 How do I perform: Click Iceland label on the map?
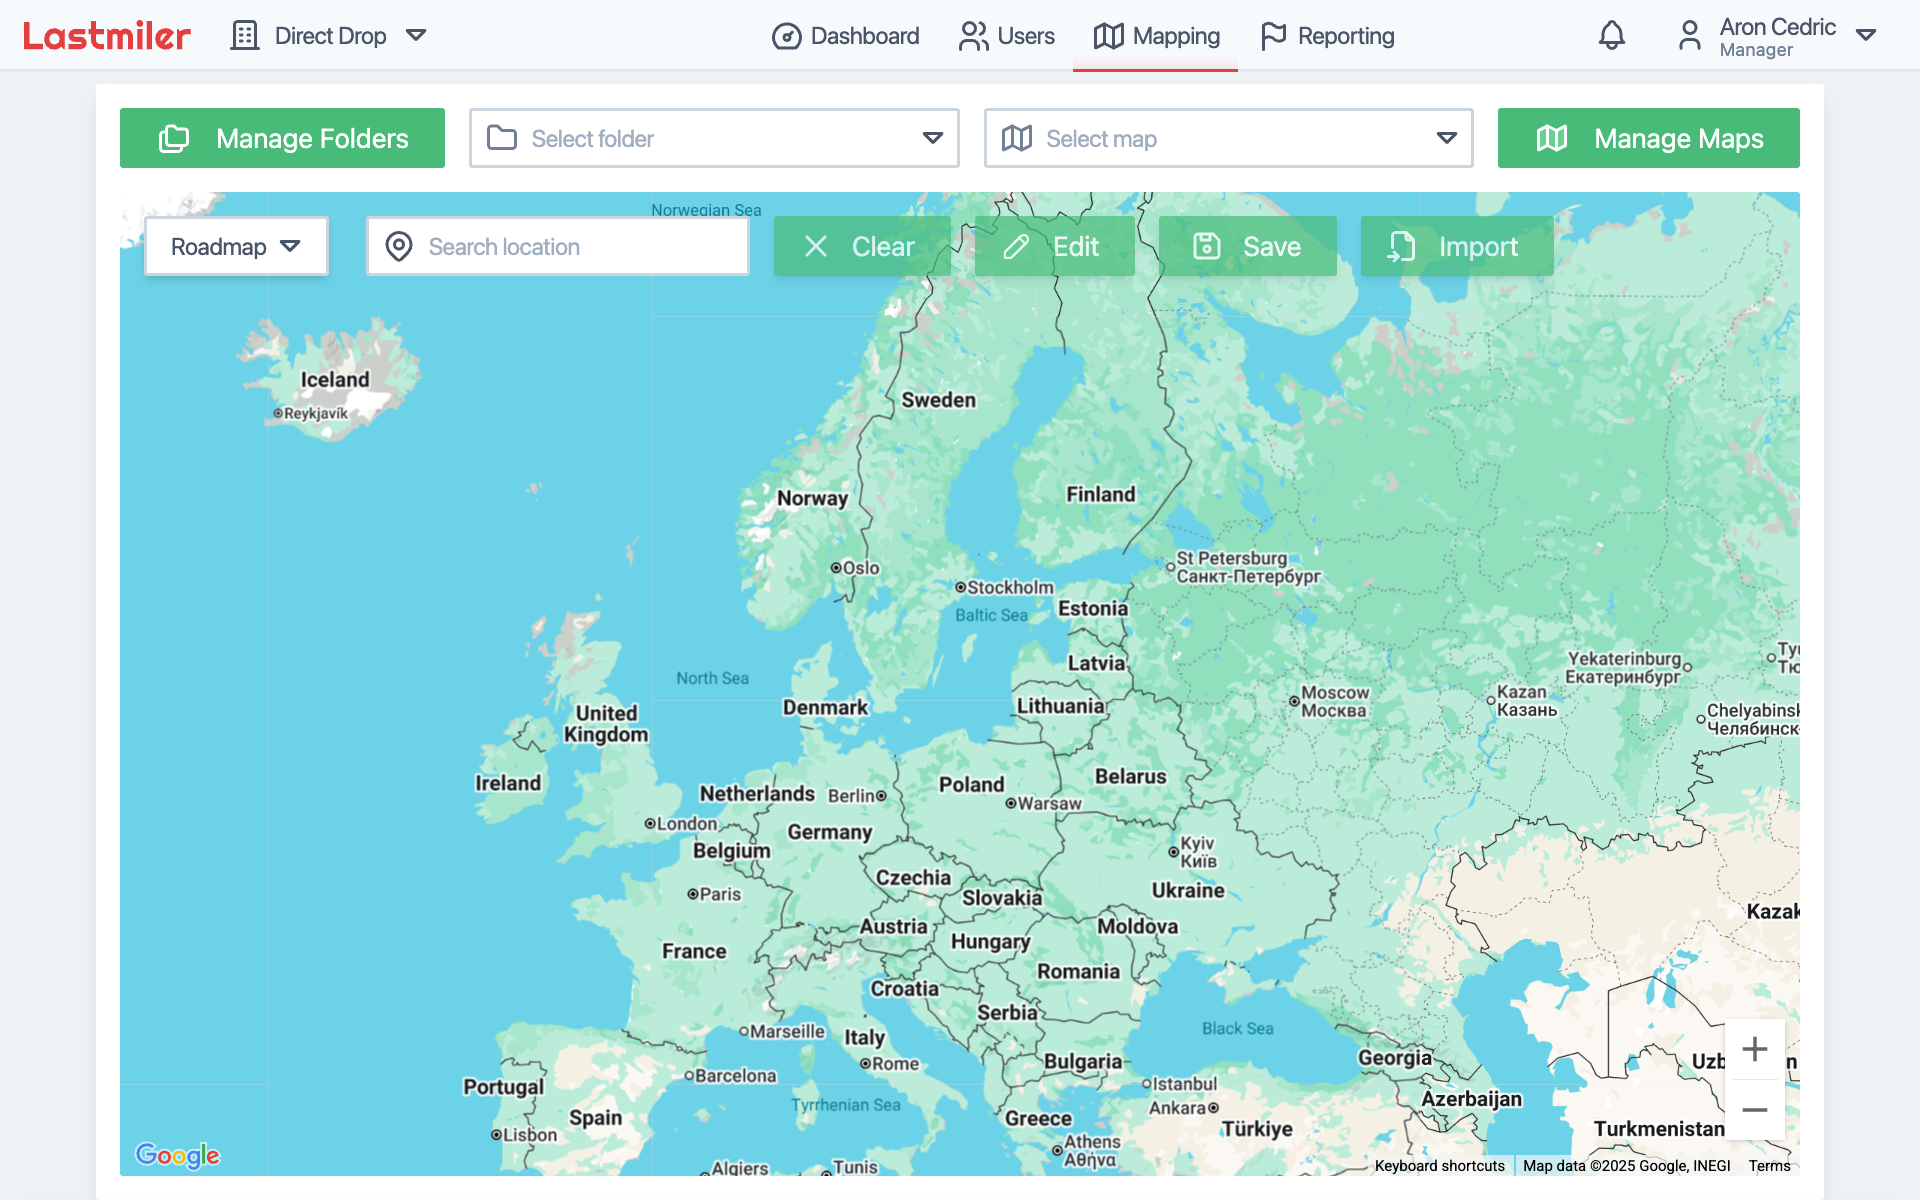click(x=335, y=380)
